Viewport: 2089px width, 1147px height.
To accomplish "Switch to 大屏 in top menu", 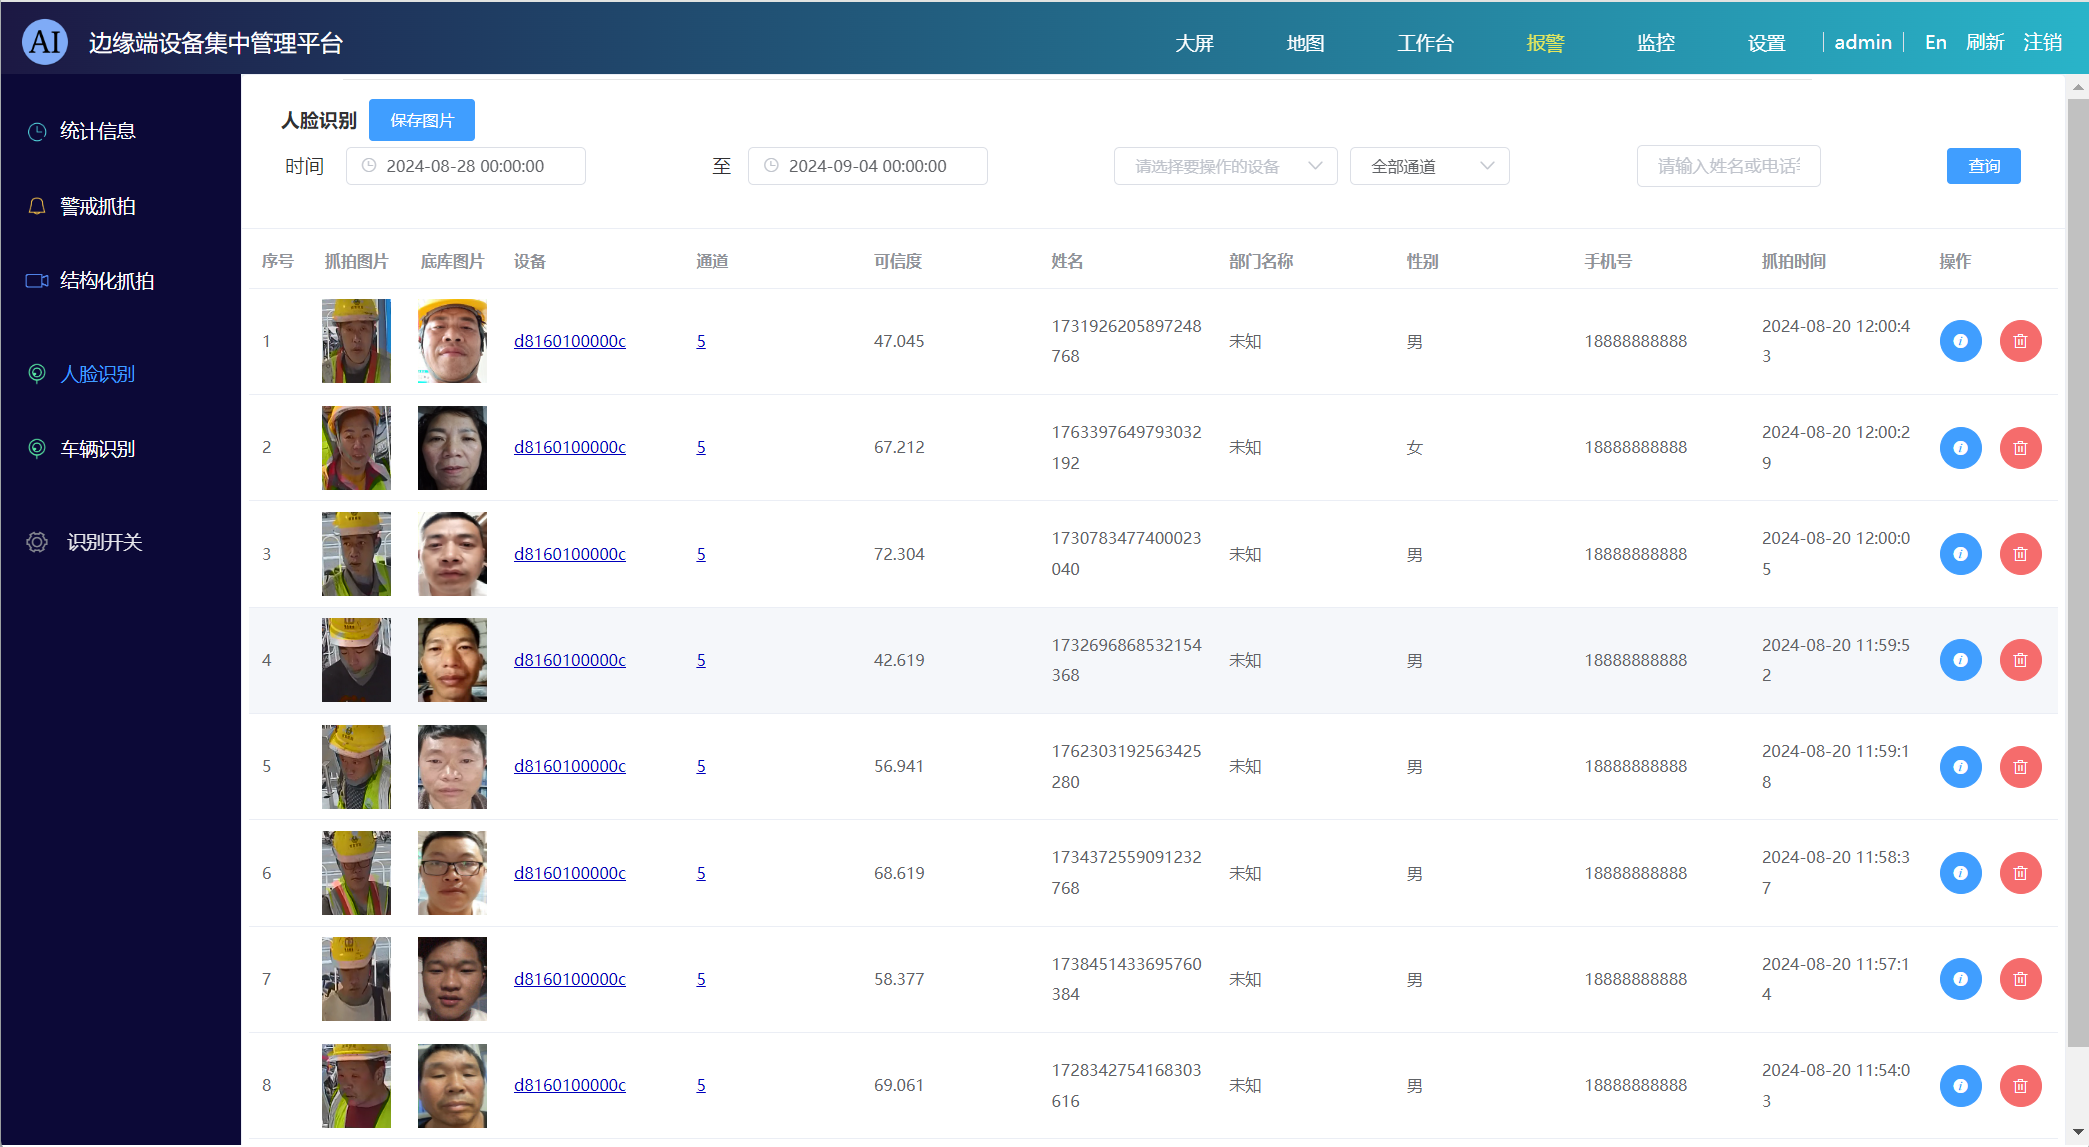I will (1194, 43).
